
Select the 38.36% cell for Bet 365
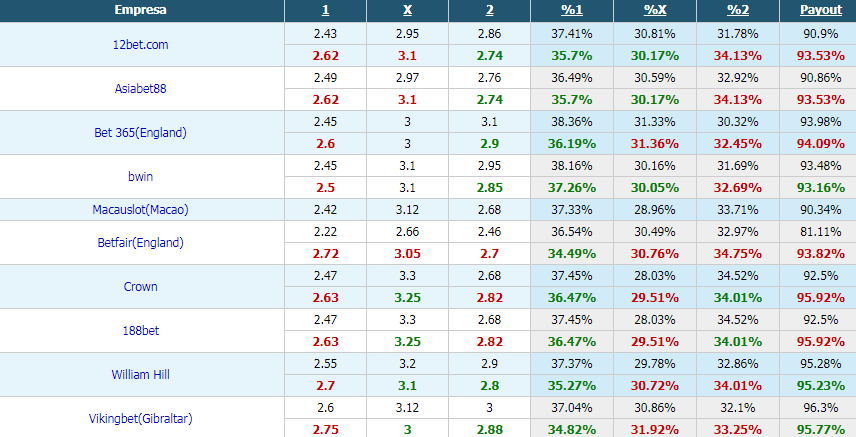coord(572,122)
